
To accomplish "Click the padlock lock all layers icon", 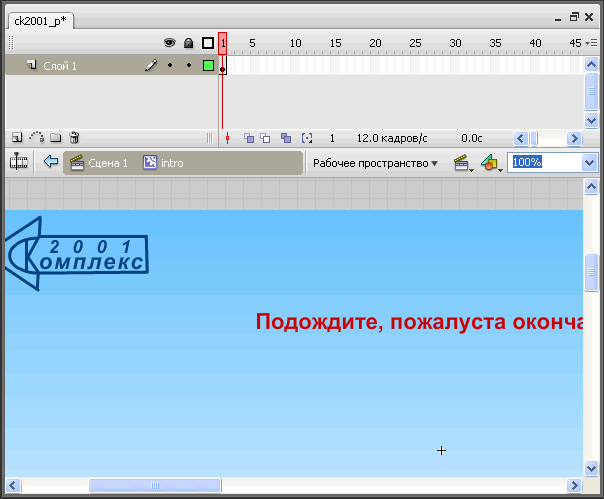I will click(188, 43).
